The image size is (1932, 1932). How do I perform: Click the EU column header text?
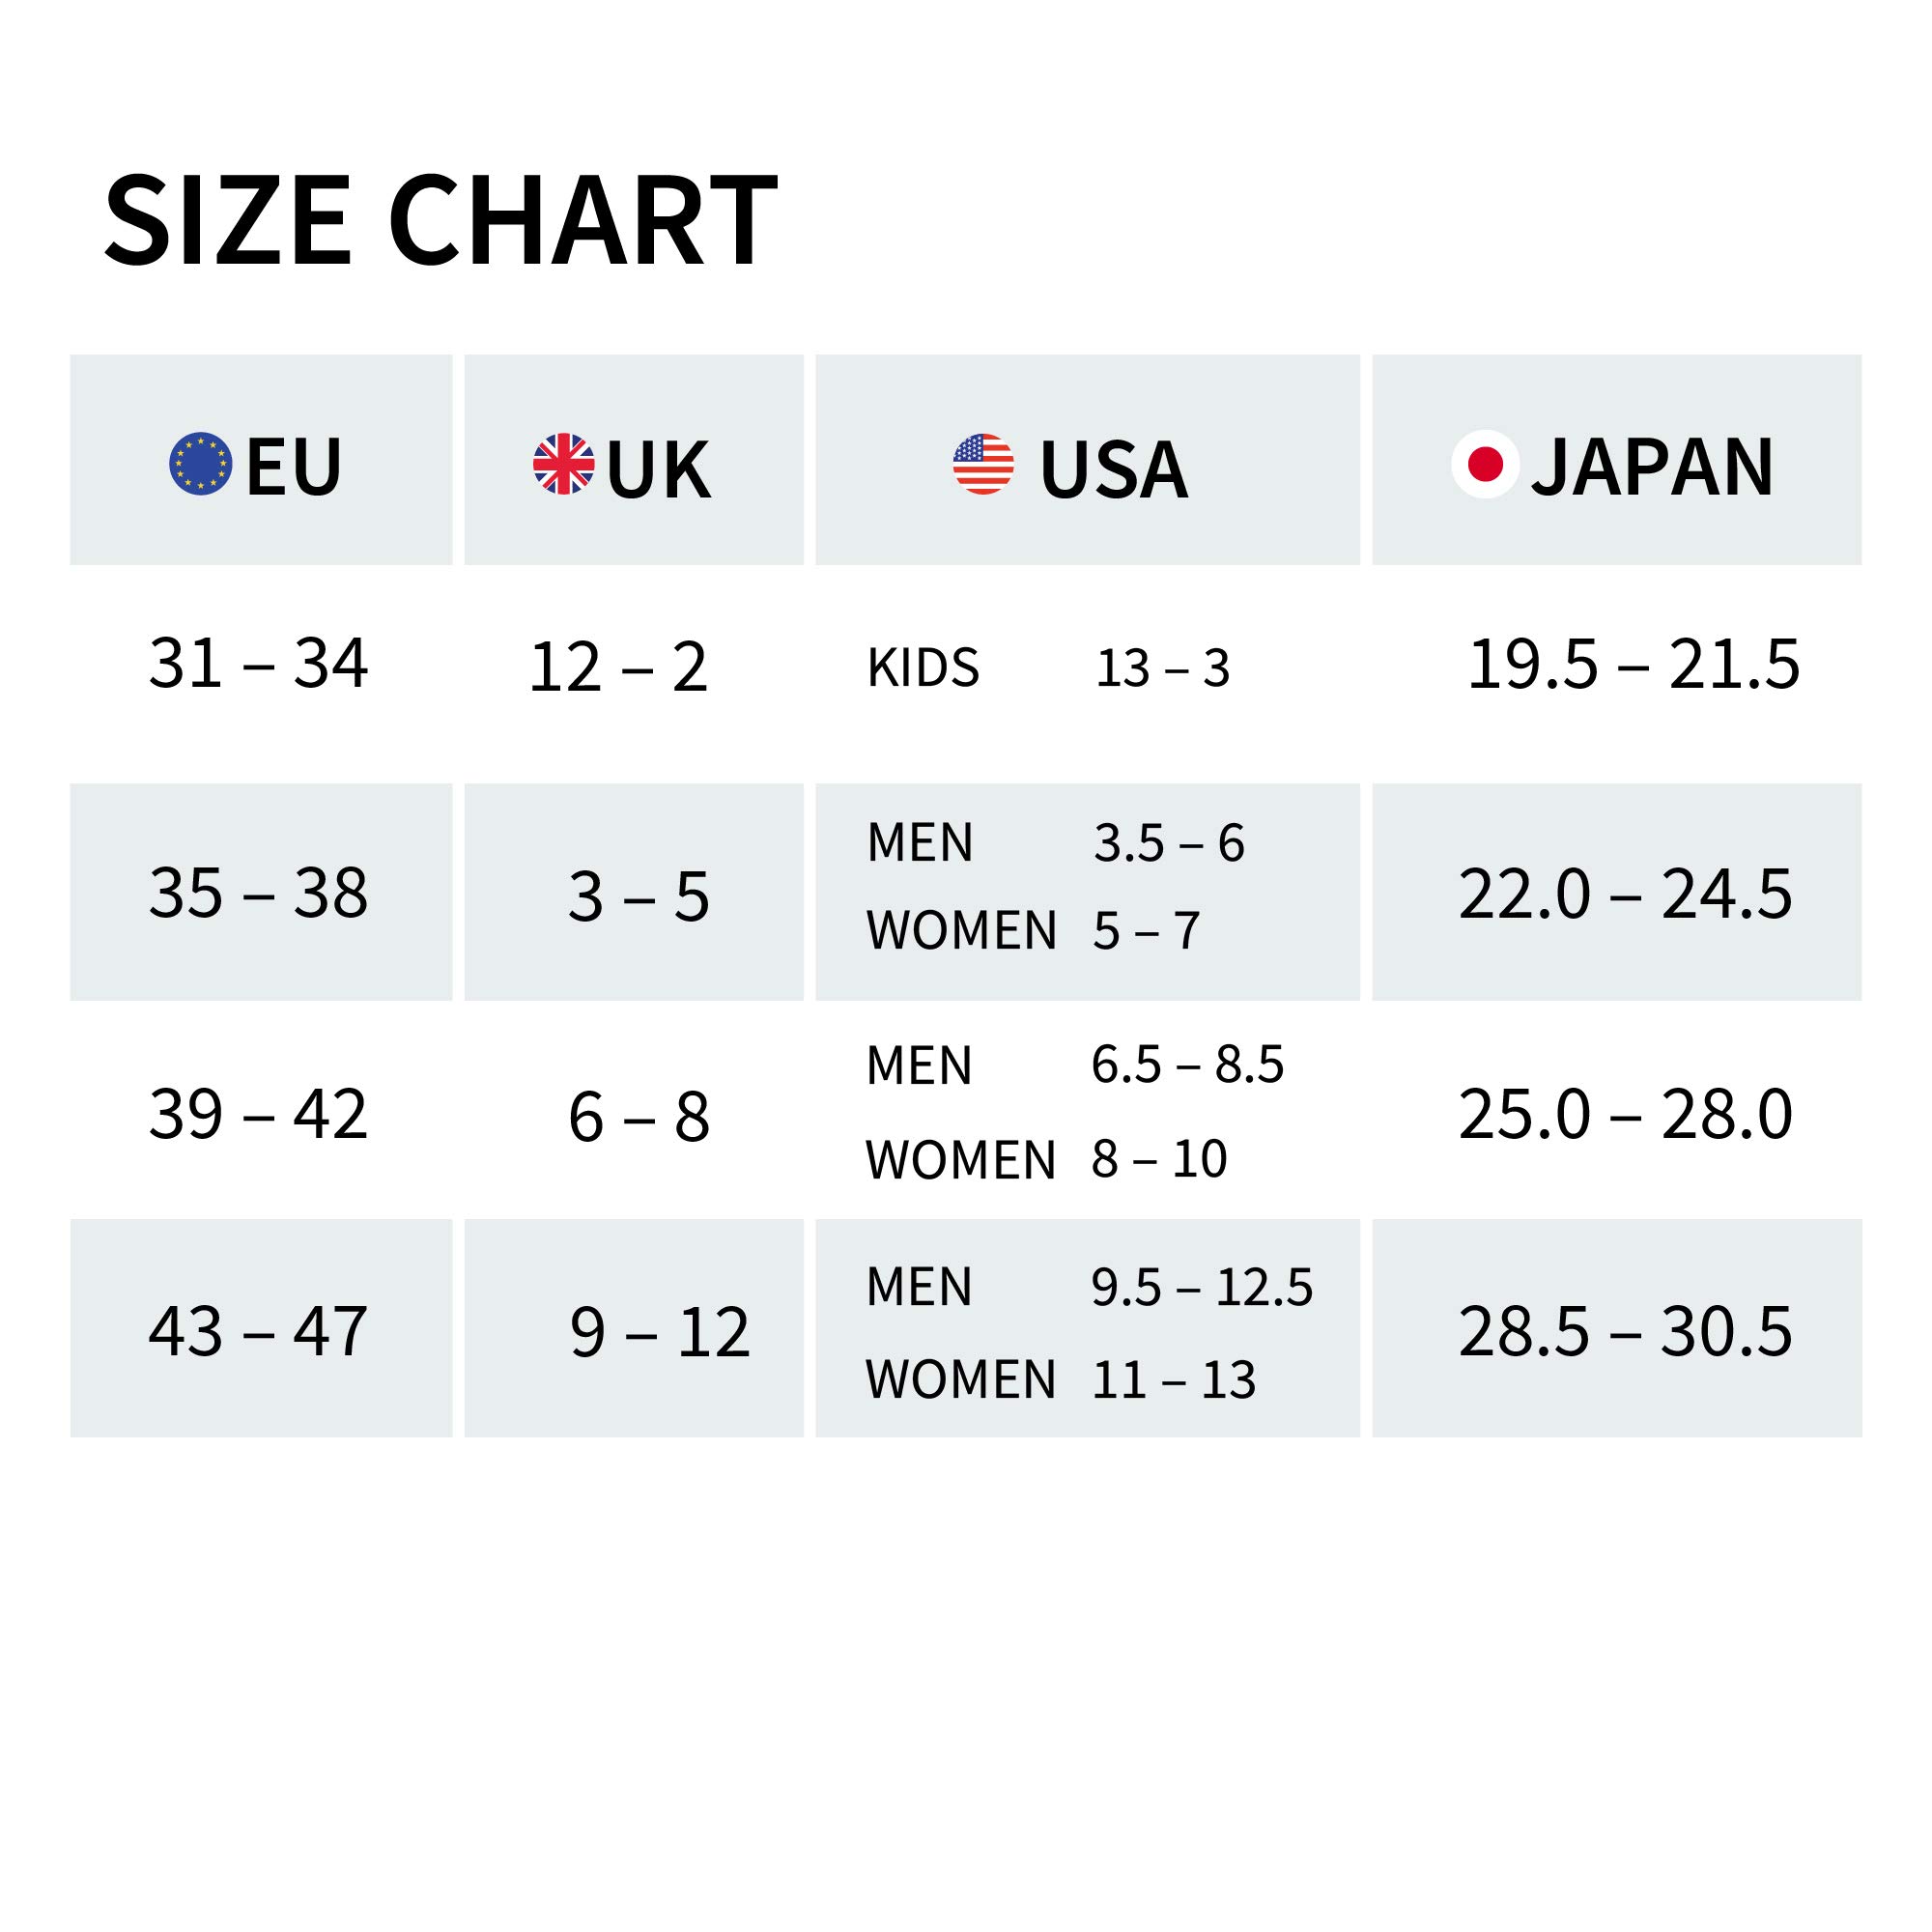click(293, 466)
